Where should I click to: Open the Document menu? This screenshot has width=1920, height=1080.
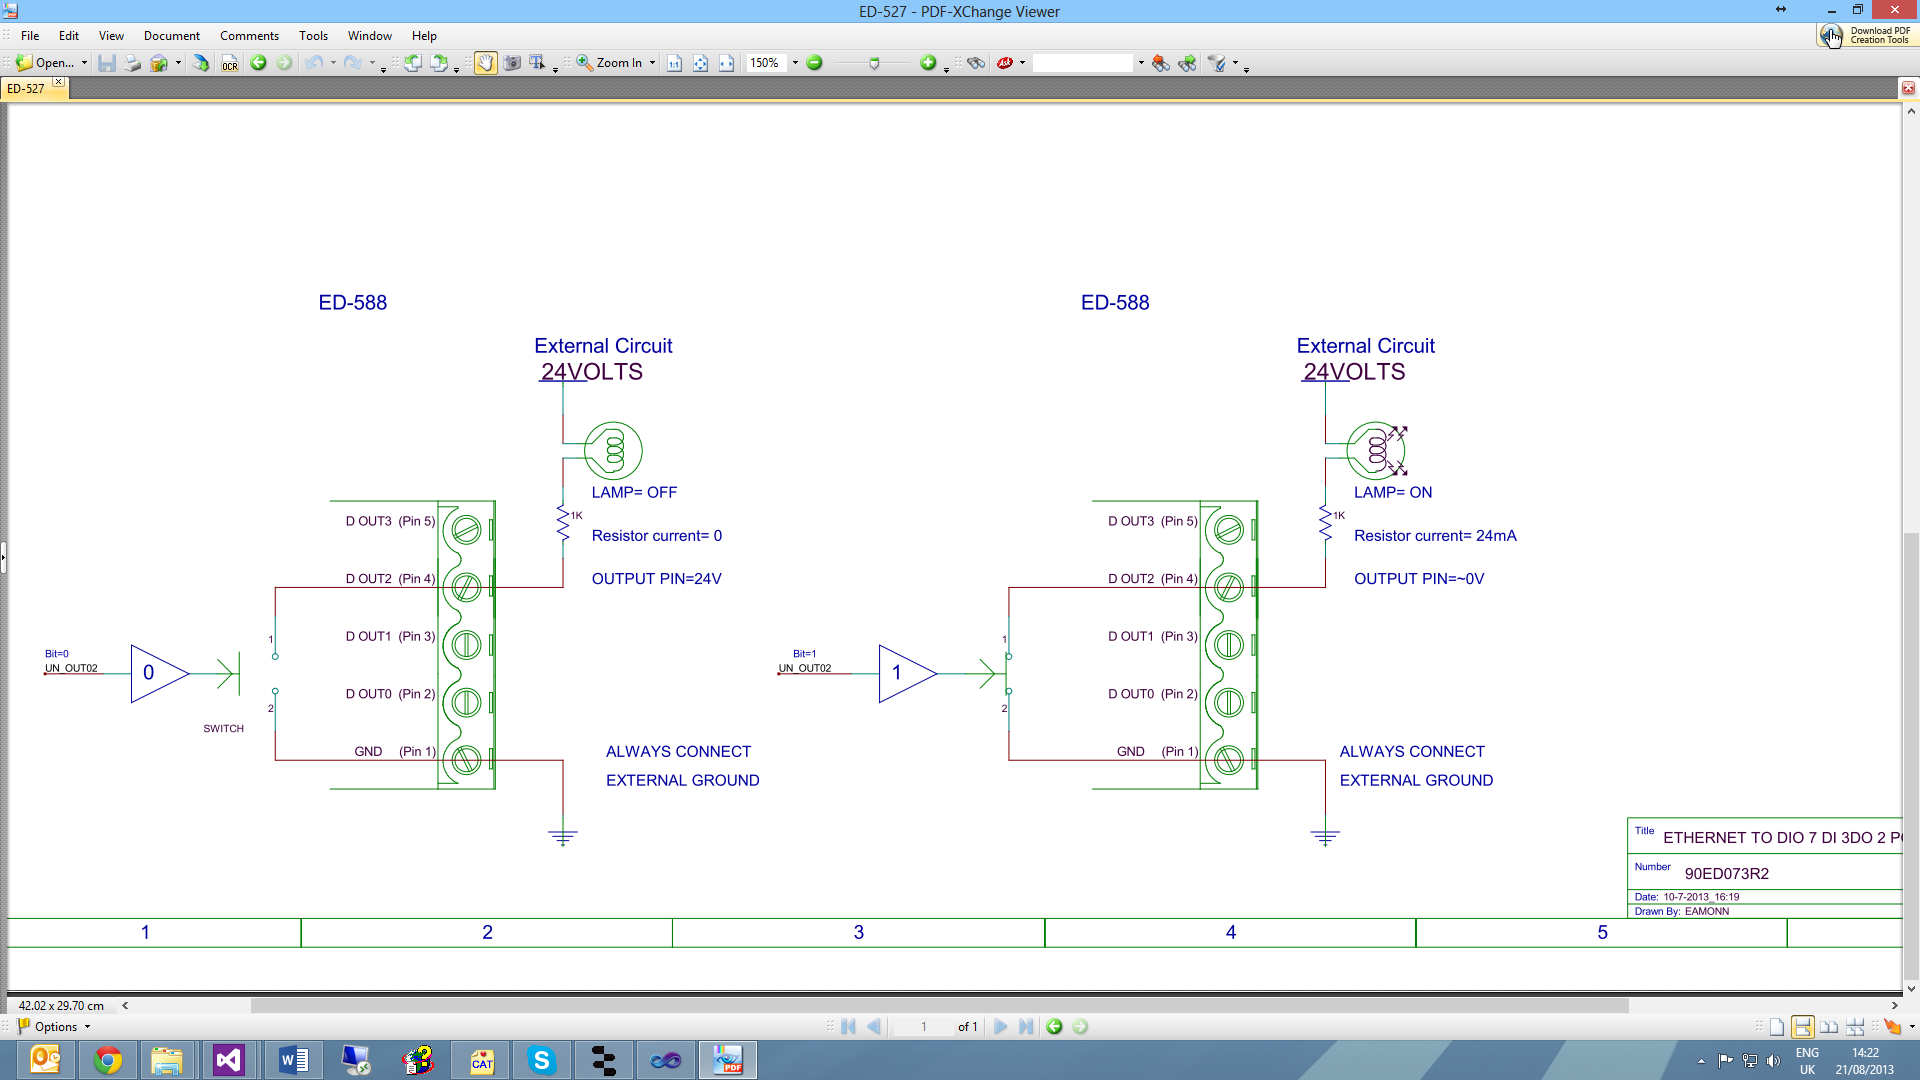point(171,35)
